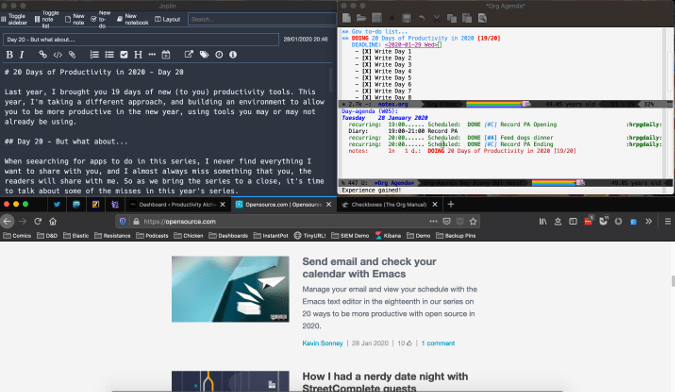This screenshot has width=675, height=392.
Task: Open the Podcasts bookmarks folder
Action: [x=152, y=235]
